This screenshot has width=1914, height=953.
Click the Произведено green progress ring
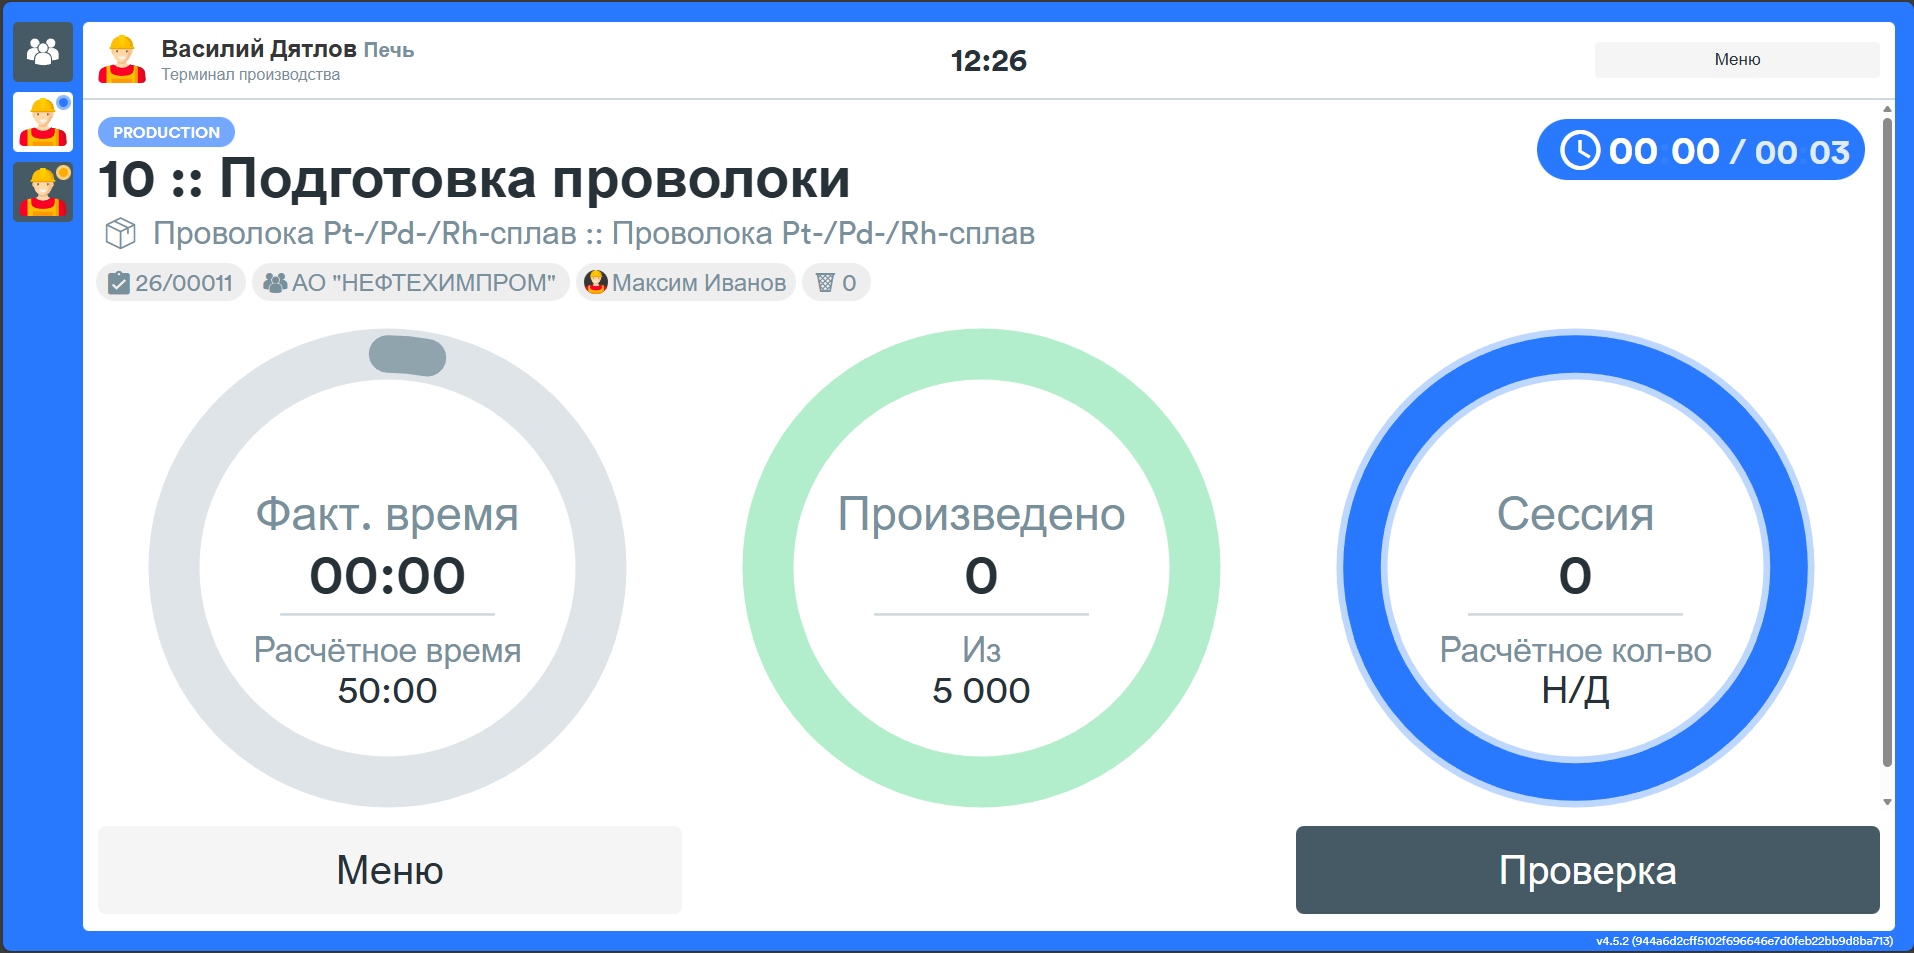tap(981, 568)
